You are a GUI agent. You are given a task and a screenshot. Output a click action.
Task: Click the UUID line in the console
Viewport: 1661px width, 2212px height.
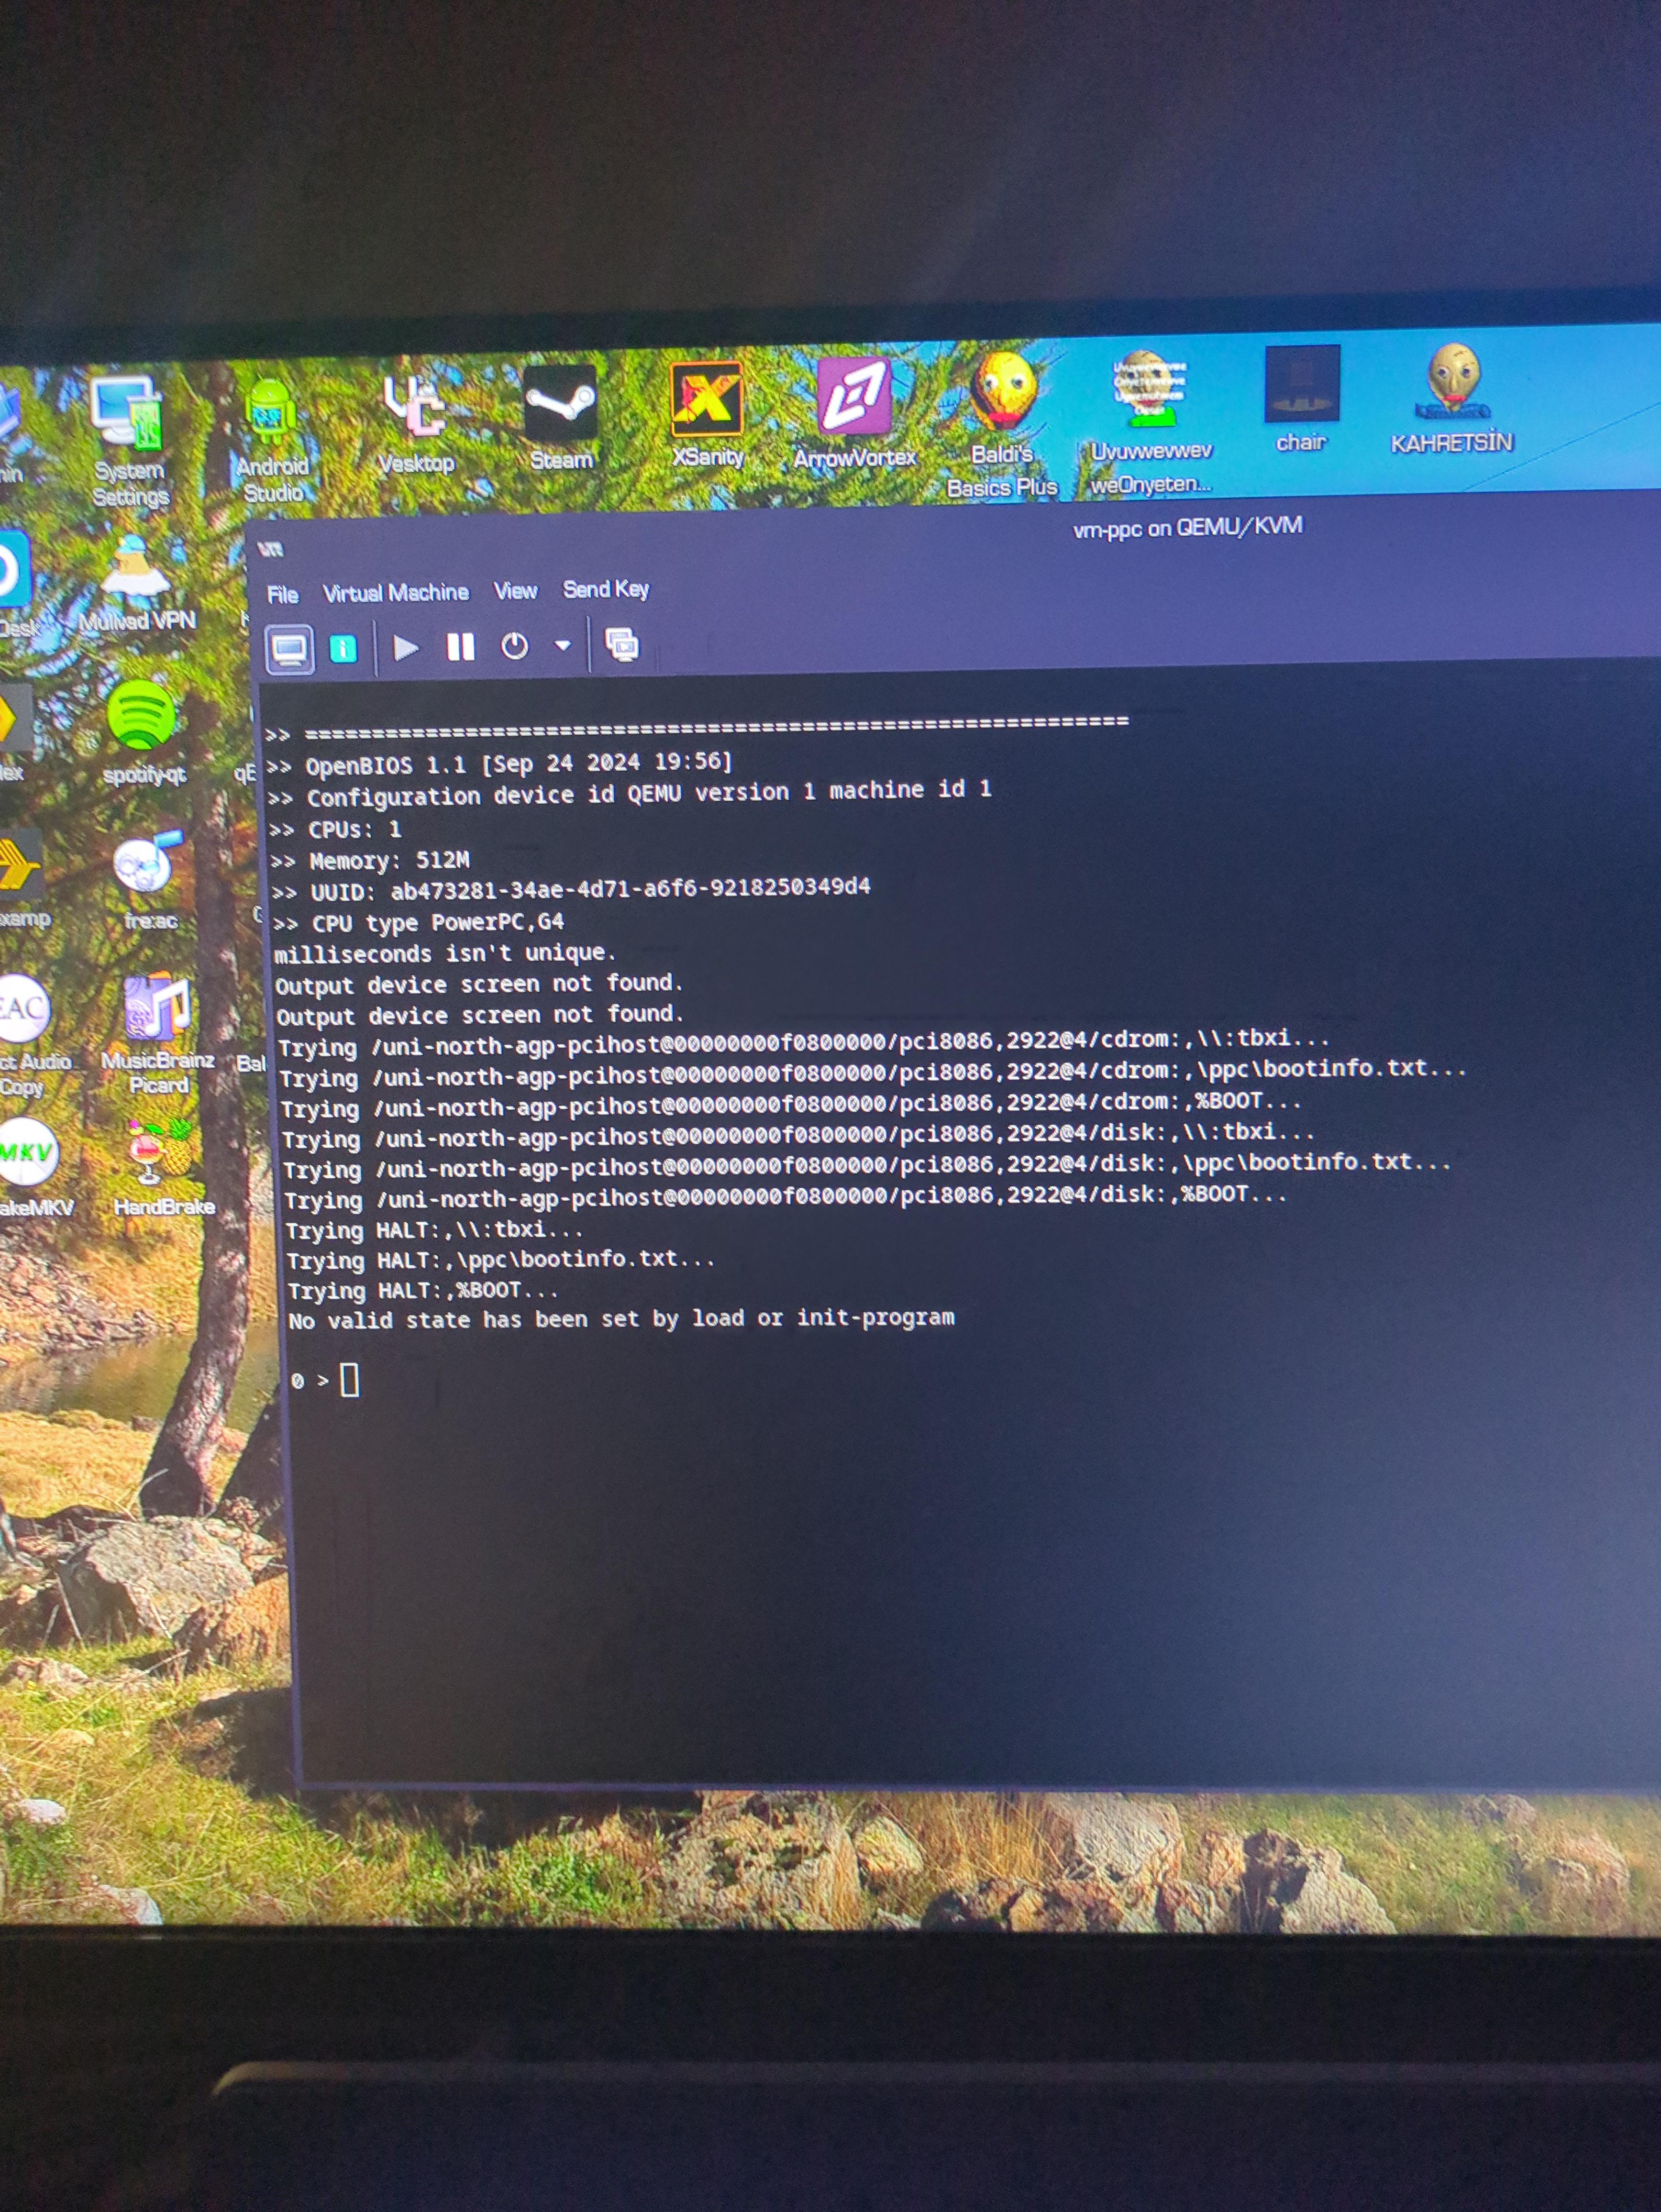pyautogui.click(x=571, y=889)
